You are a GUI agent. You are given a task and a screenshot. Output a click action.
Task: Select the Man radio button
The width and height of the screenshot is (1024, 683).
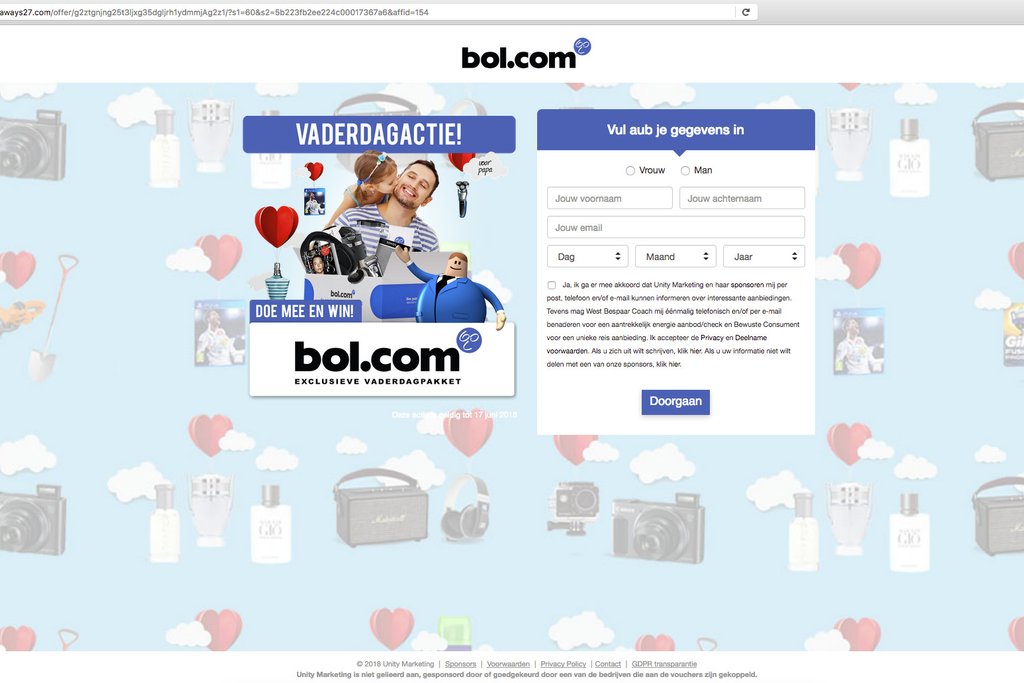click(x=685, y=170)
